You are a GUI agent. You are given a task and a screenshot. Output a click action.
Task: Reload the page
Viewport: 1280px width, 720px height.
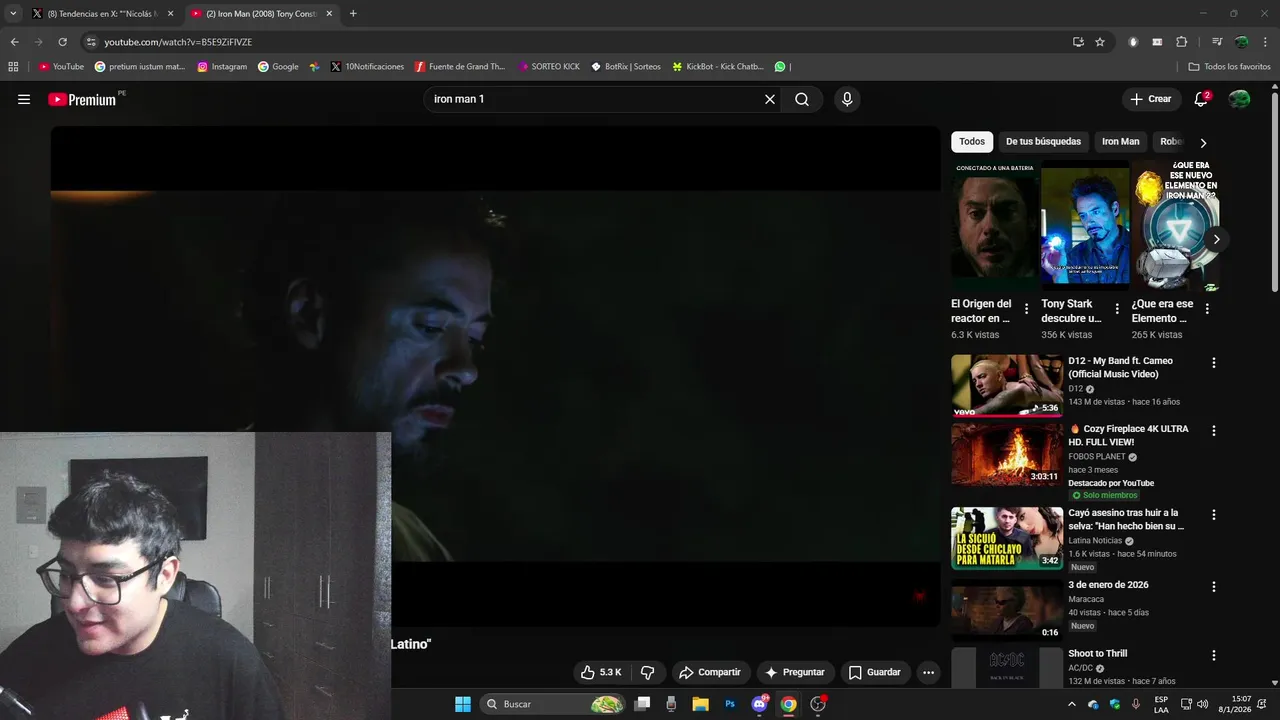pyautogui.click(x=62, y=42)
